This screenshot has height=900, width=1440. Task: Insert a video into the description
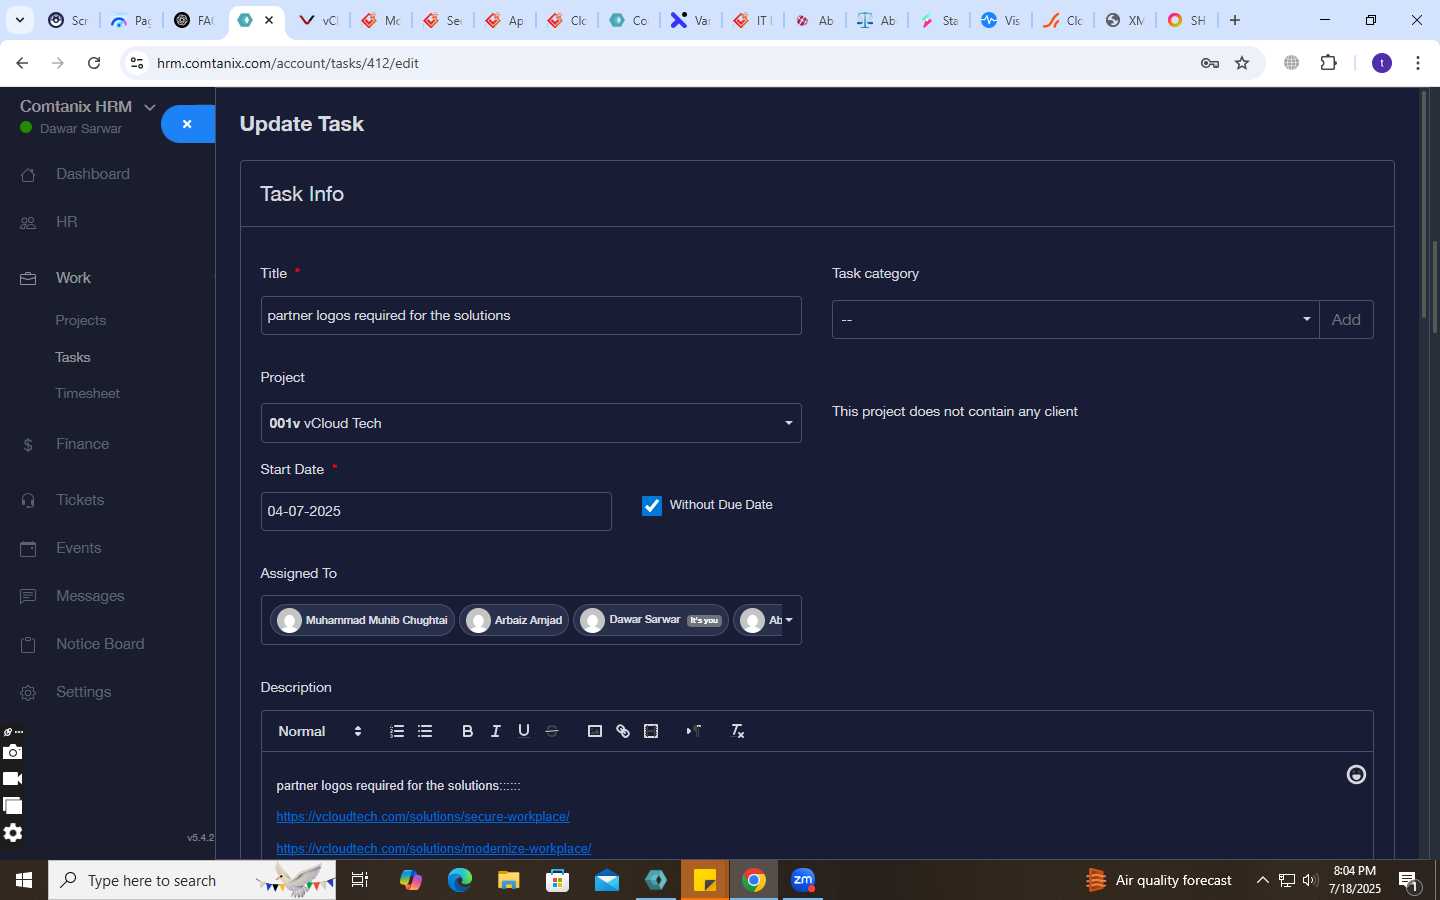(x=651, y=731)
